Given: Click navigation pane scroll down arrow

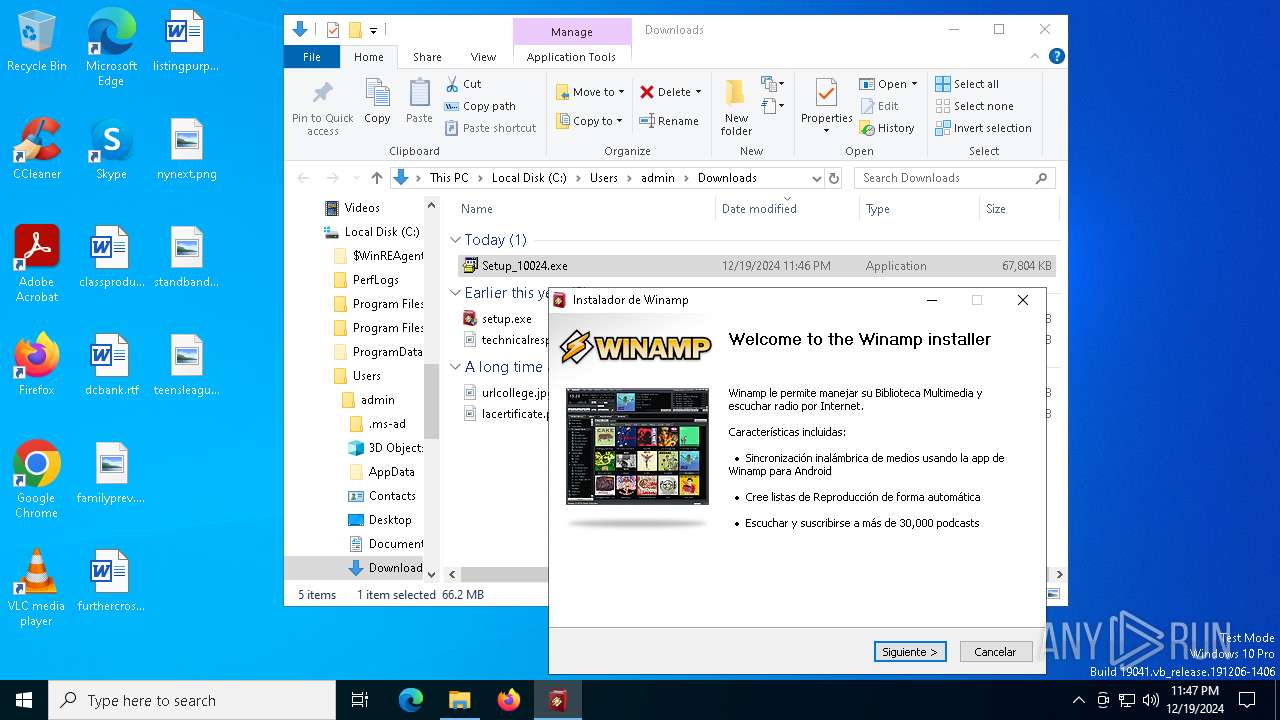Looking at the screenshot, I should click(x=432, y=574).
